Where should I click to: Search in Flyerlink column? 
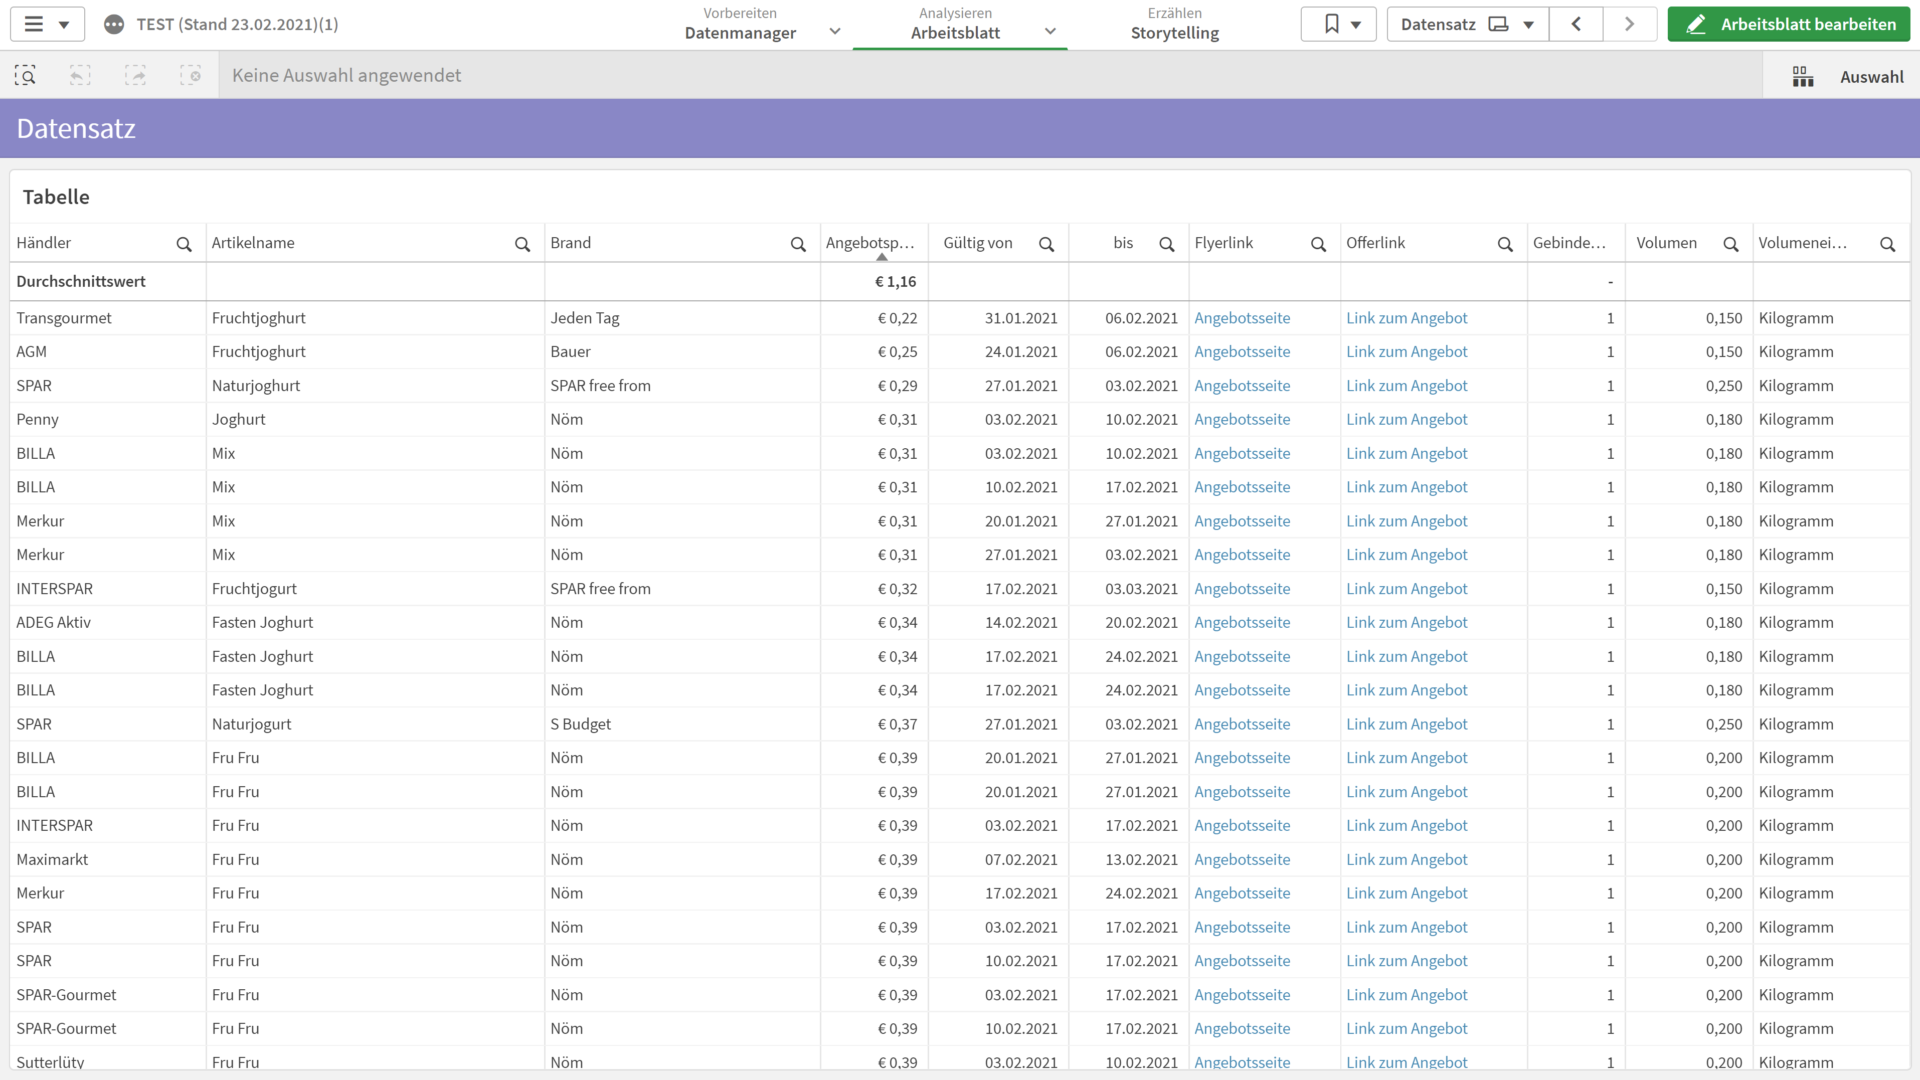point(1318,244)
